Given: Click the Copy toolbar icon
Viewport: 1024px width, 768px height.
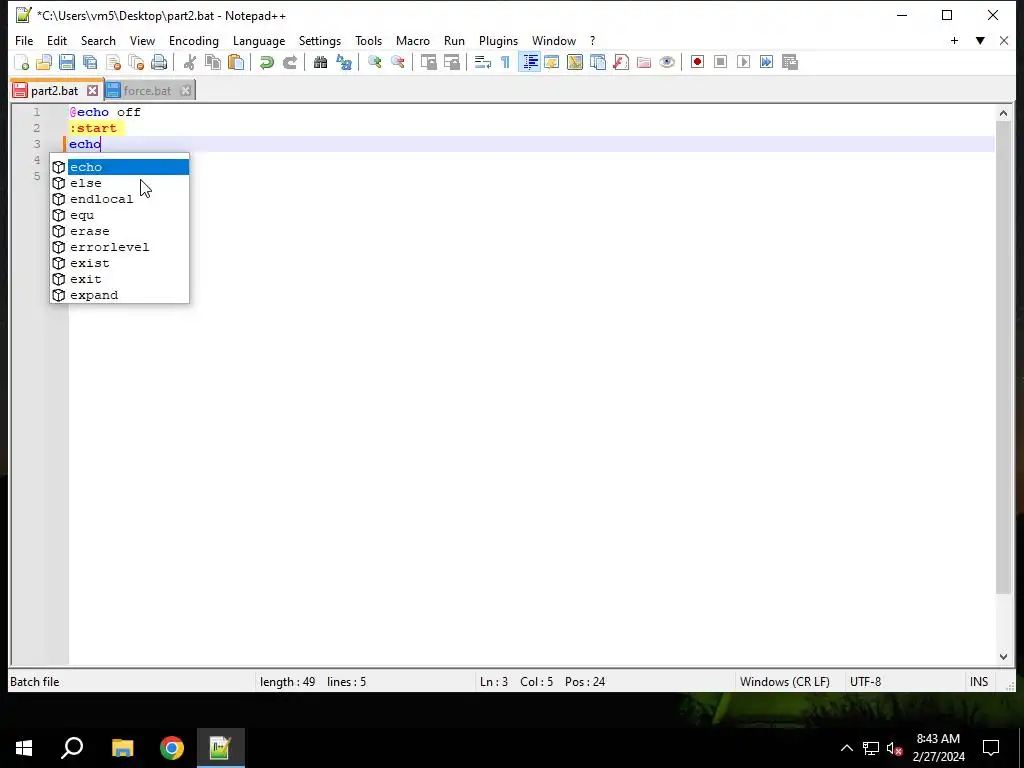Looking at the screenshot, I should coord(213,62).
